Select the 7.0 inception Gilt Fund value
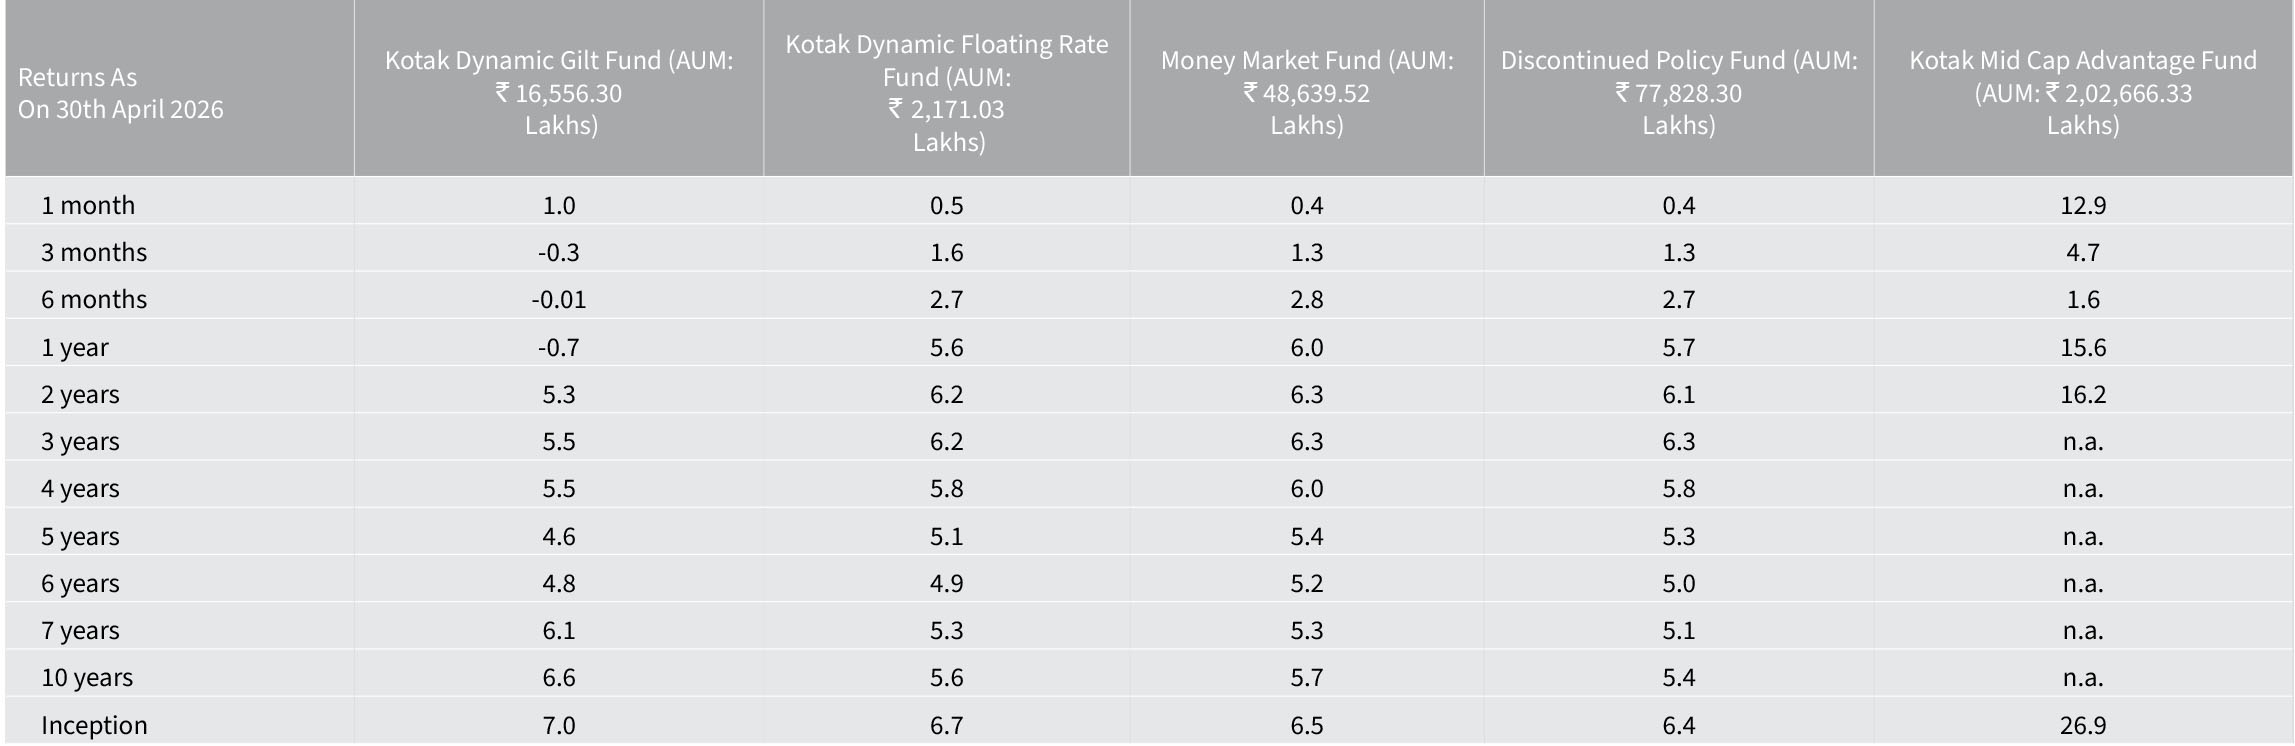 pyautogui.click(x=559, y=725)
